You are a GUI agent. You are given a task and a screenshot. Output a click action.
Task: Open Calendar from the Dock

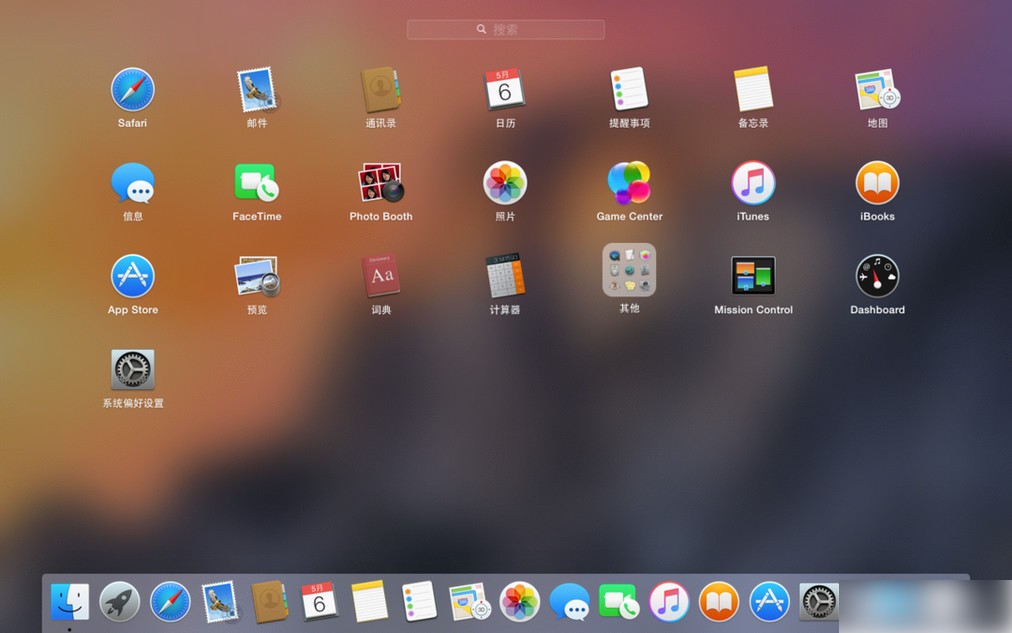[x=319, y=601]
